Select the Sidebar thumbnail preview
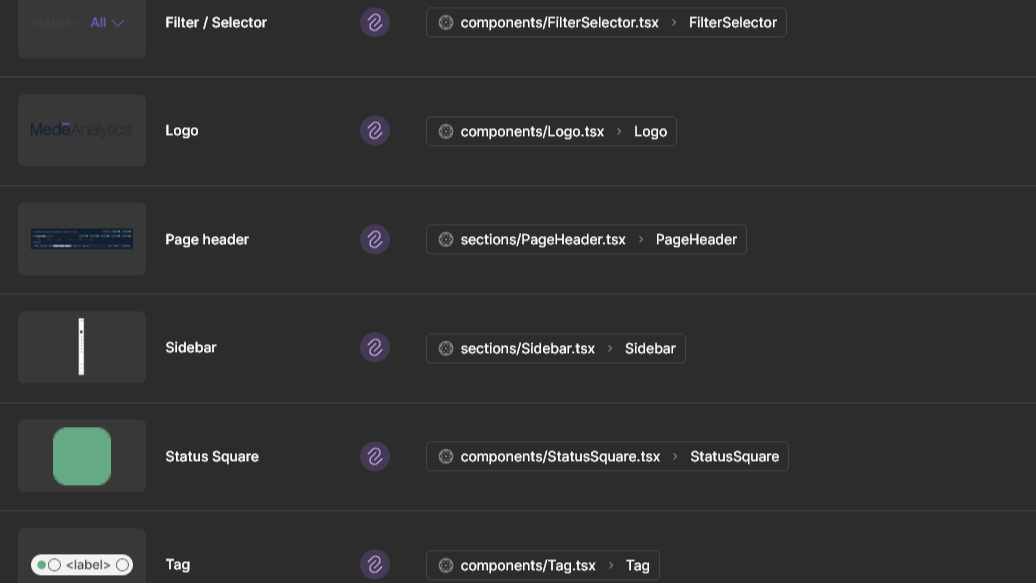 (x=82, y=347)
